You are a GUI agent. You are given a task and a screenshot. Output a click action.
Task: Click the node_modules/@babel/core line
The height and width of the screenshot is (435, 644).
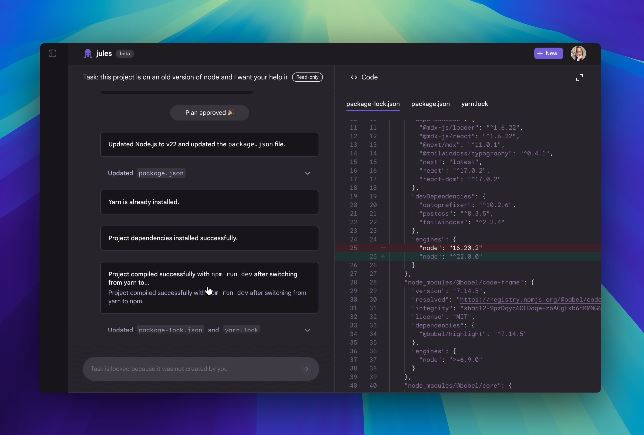458,385
